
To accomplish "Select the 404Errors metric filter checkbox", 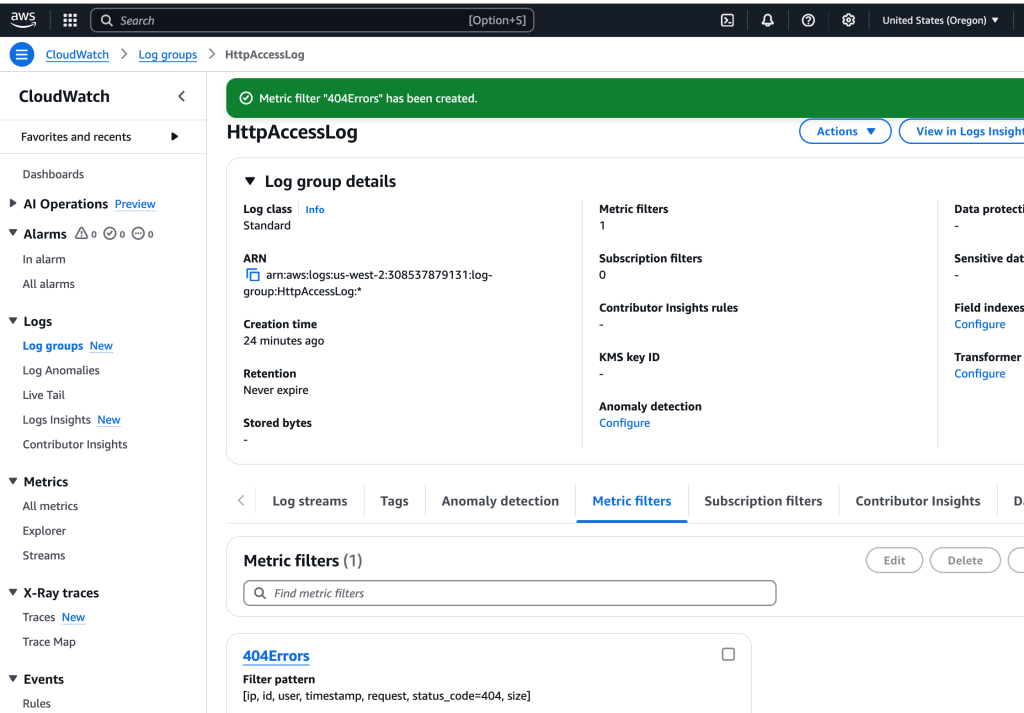I will point(728,654).
